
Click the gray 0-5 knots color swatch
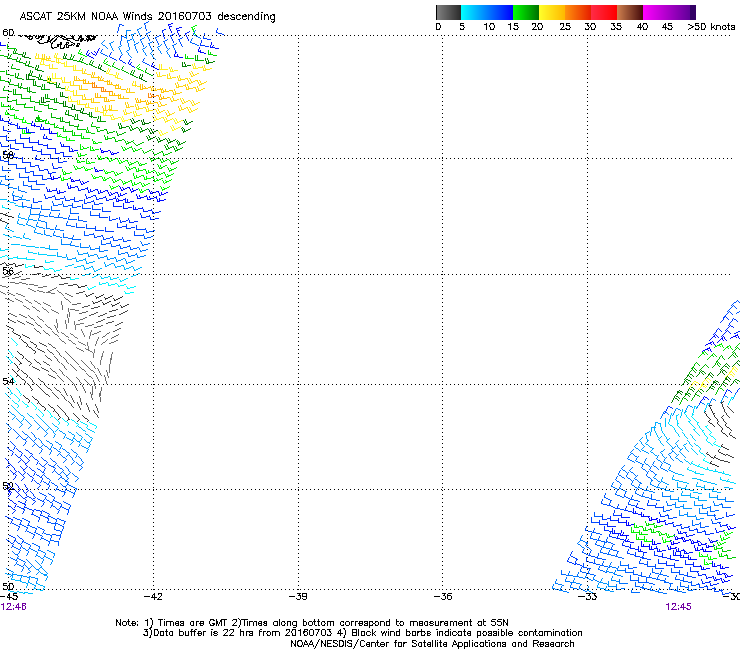coord(448,12)
